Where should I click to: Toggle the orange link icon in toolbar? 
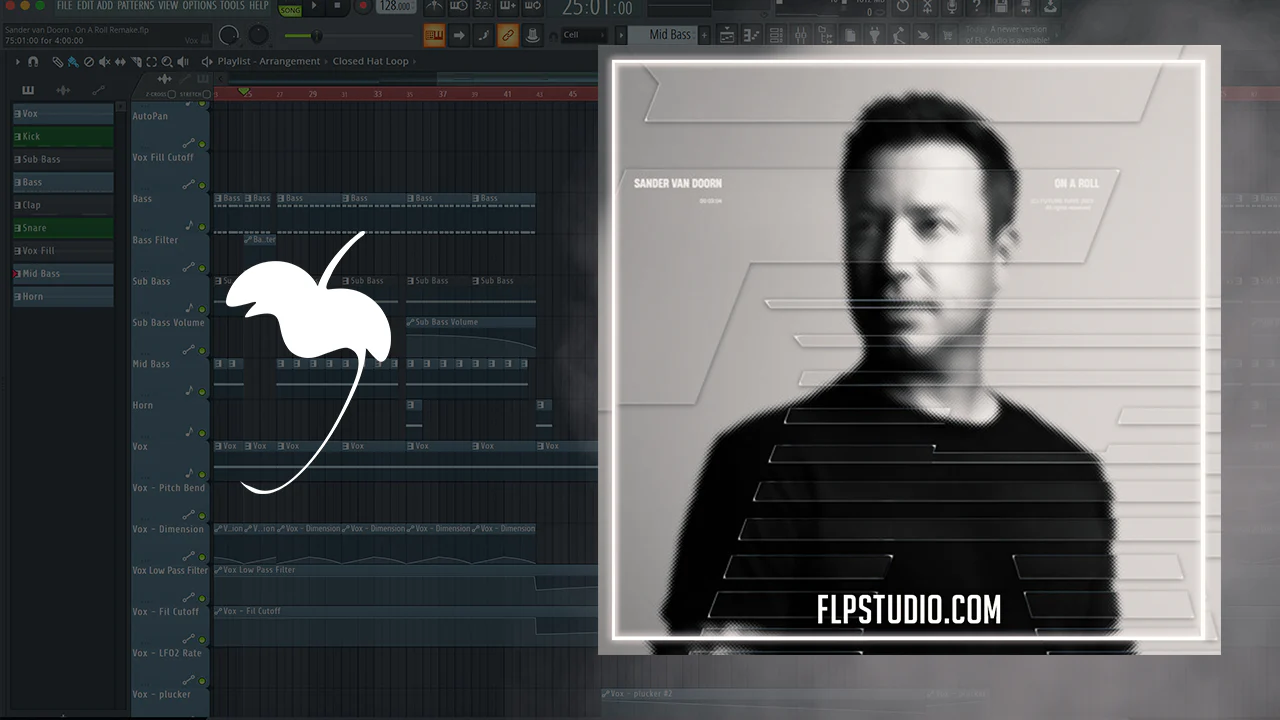(507, 36)
